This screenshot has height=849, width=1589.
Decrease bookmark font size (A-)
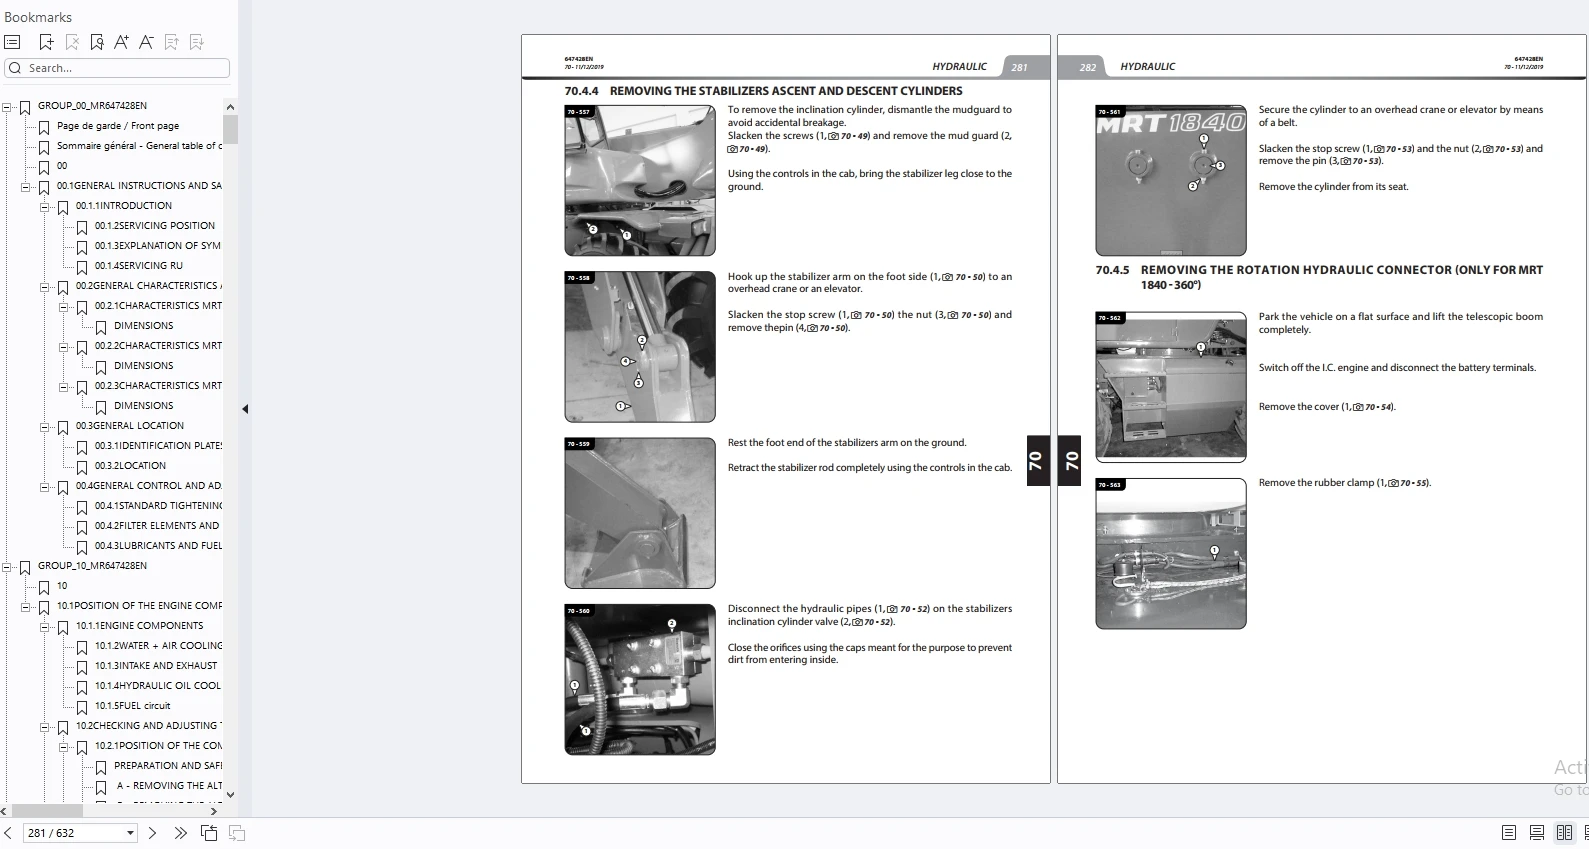[146, 42]
